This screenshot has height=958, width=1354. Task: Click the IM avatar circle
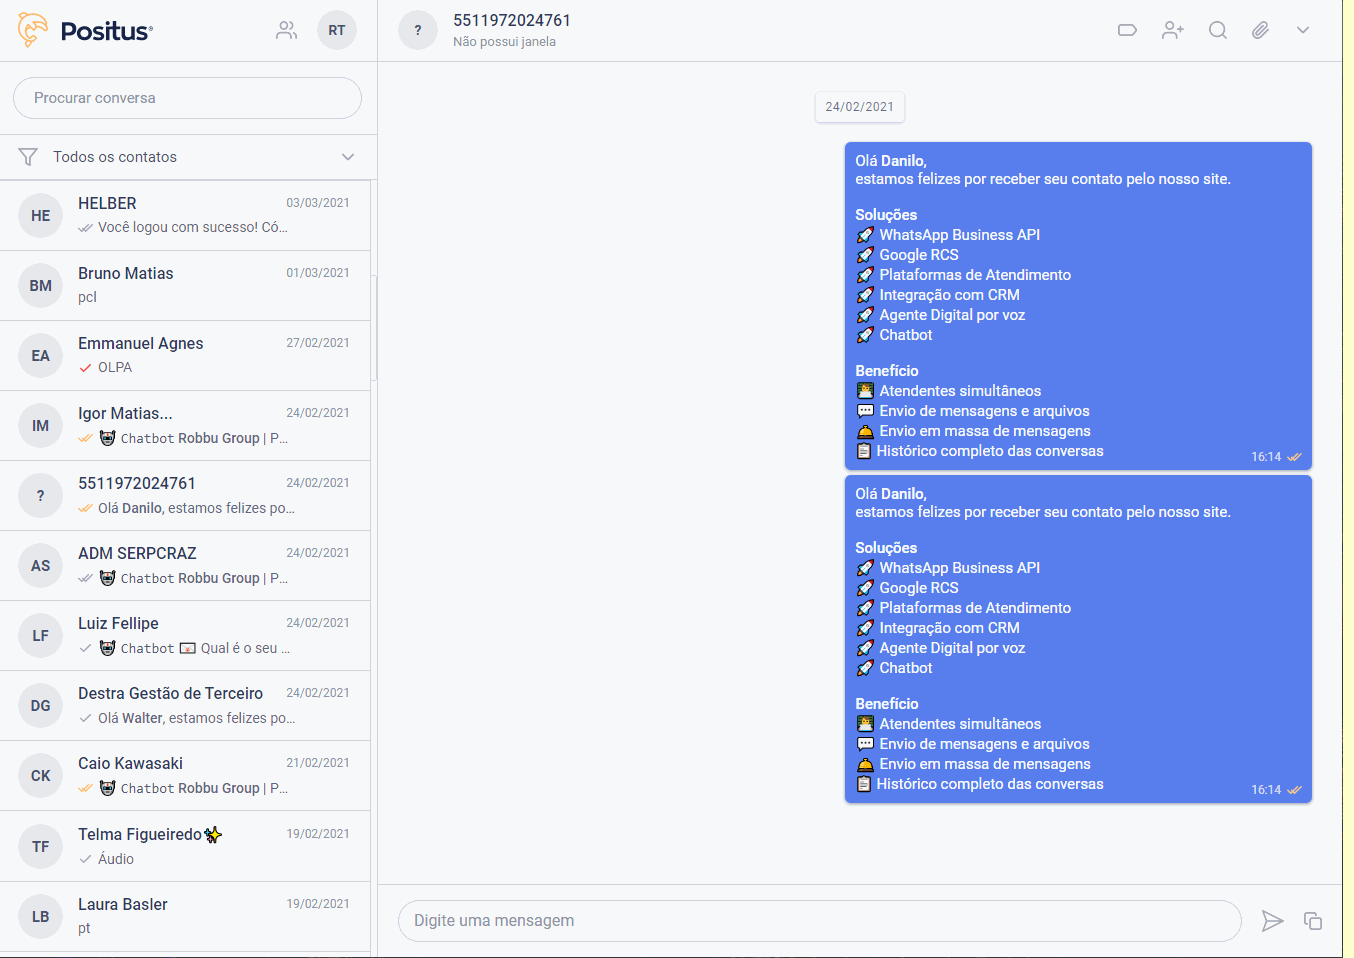coord(40,426)
